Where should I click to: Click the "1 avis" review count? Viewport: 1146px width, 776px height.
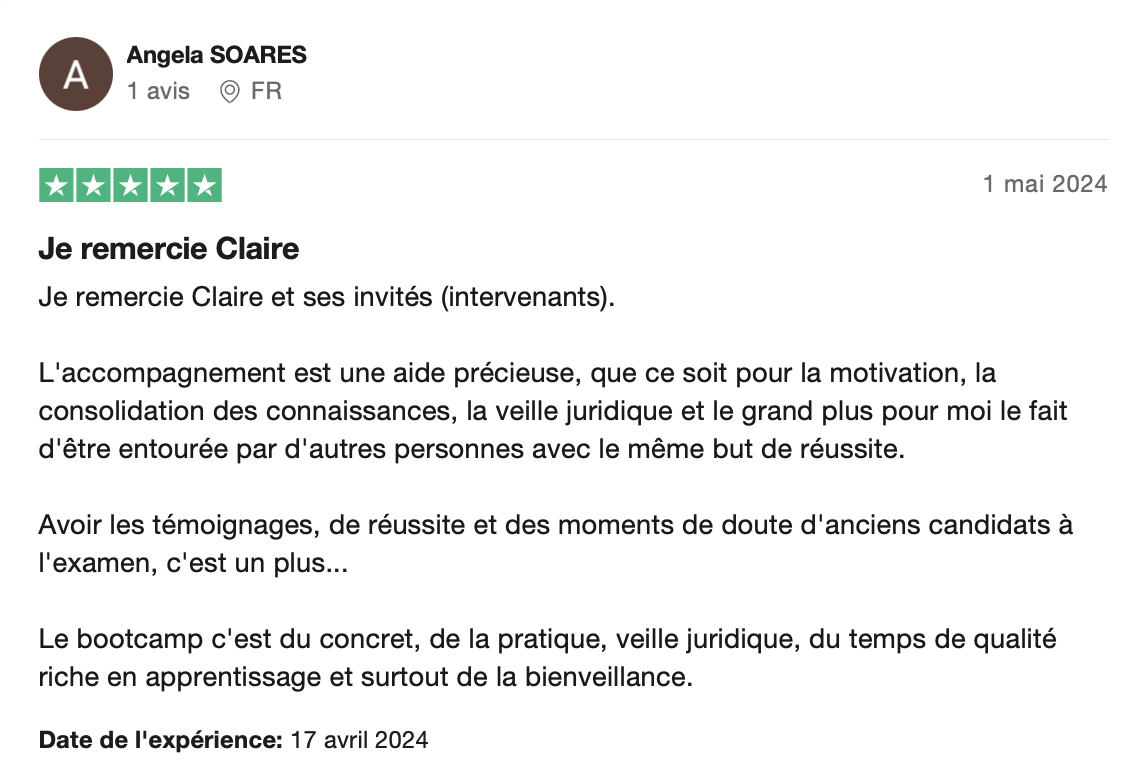point(158,91)
